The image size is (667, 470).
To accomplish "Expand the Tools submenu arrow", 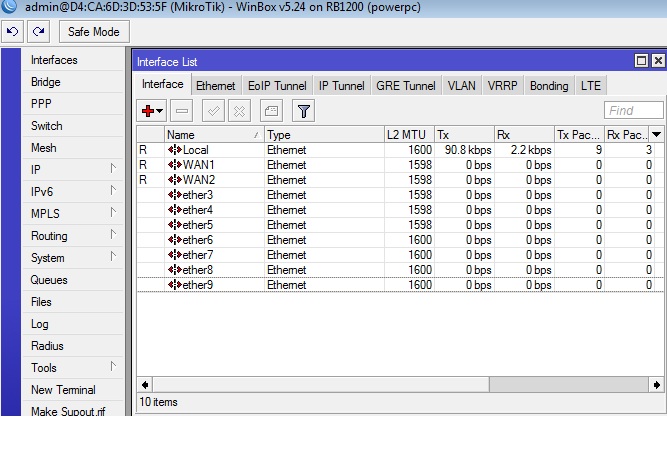I will [x=113, y=366].
